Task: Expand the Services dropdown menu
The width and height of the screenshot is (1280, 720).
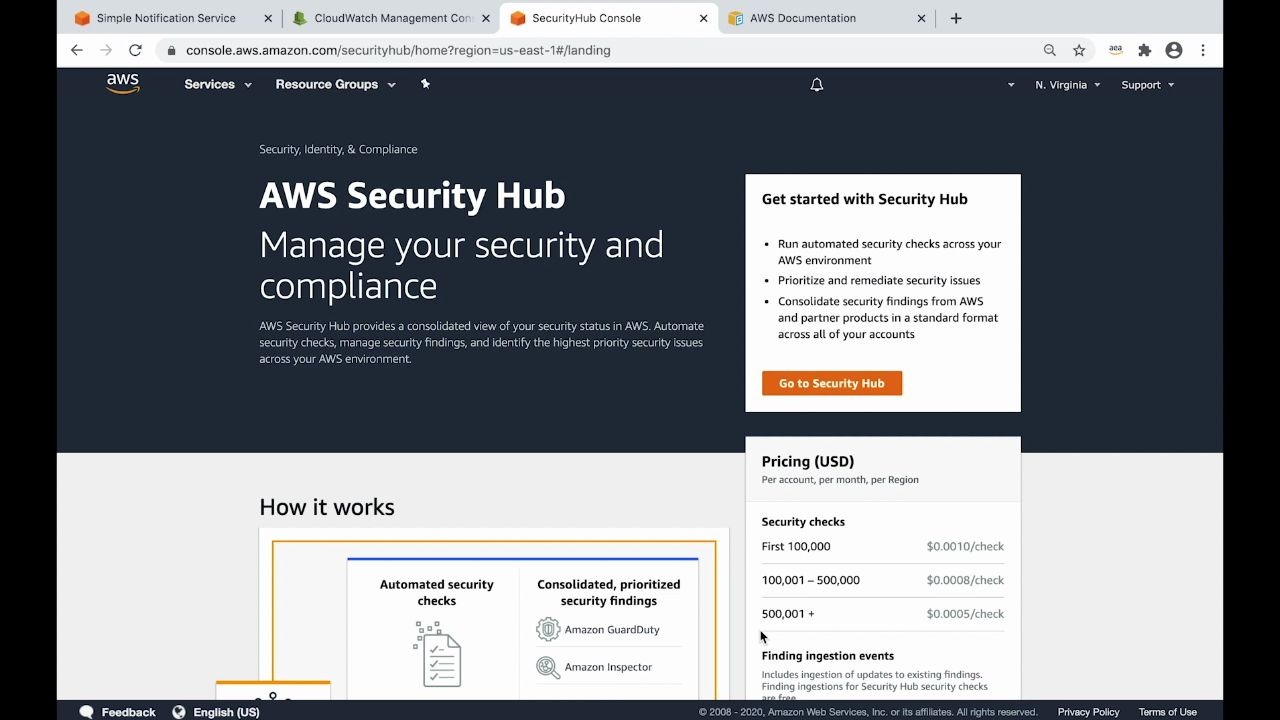Action: pos(218,84)
